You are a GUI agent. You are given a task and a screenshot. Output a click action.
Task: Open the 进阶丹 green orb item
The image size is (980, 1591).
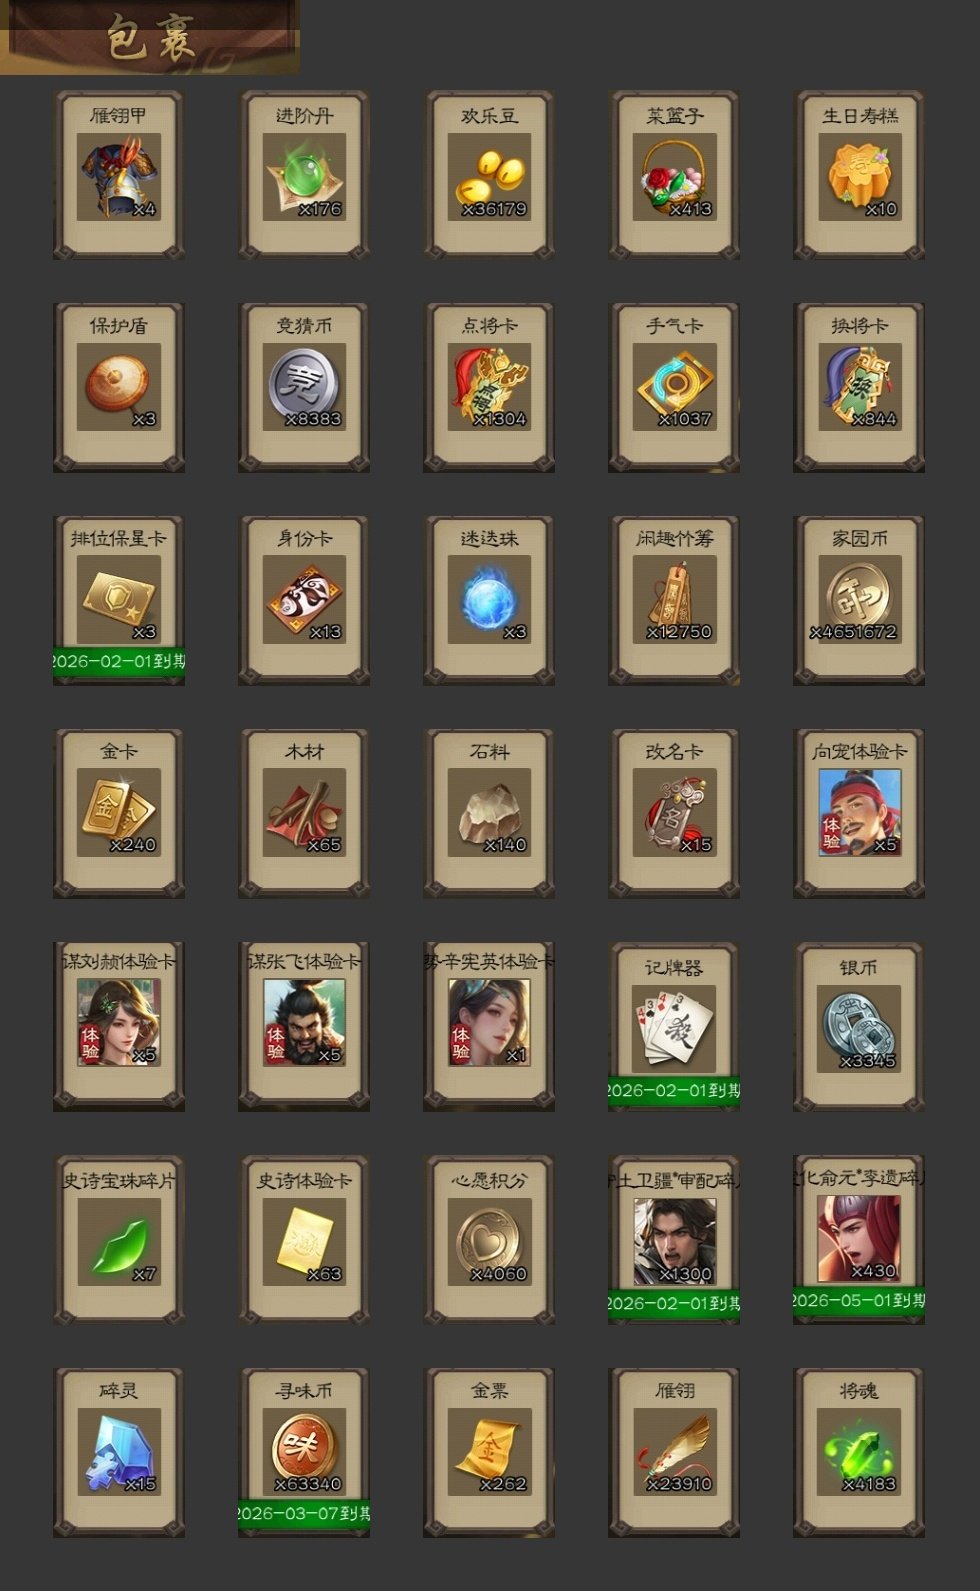(x=304, y=176)
